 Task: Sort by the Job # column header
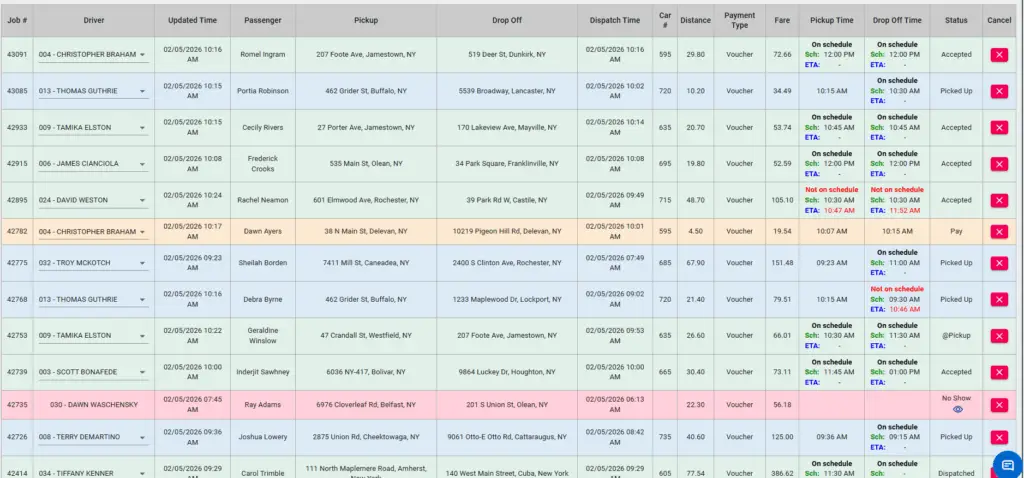click(17, 19)
